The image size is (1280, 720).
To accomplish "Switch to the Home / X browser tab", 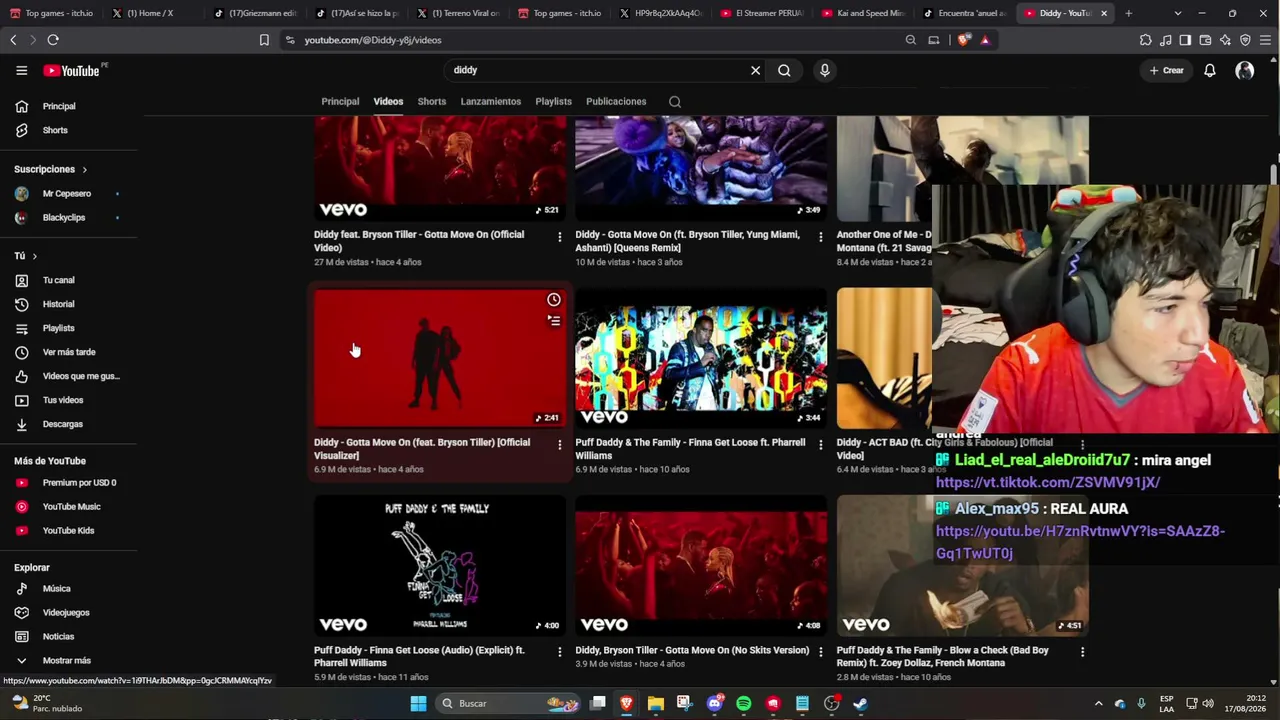I will pos(152,13).
